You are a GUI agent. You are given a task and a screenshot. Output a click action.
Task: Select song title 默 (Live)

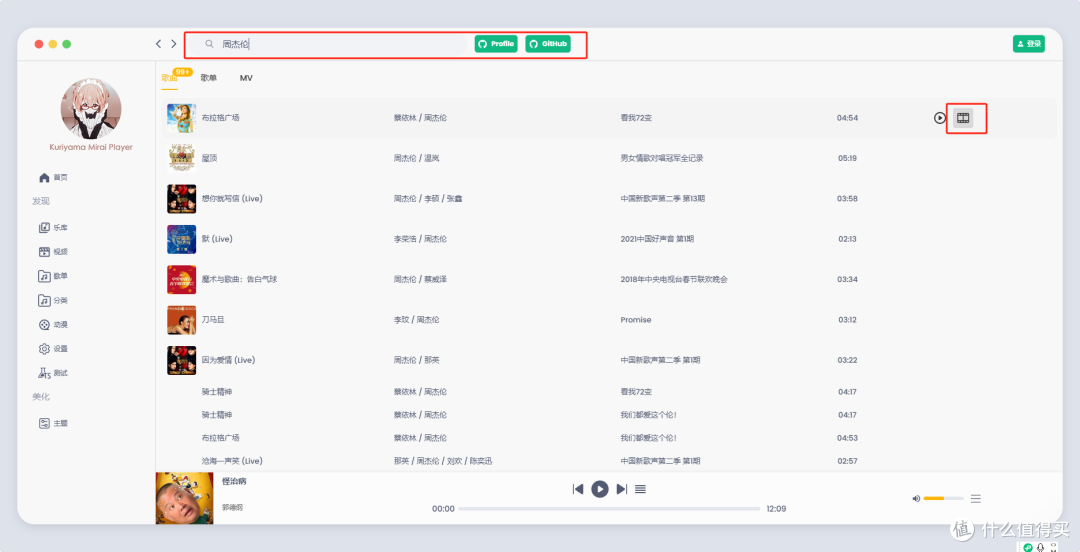(x=217, y=239)
